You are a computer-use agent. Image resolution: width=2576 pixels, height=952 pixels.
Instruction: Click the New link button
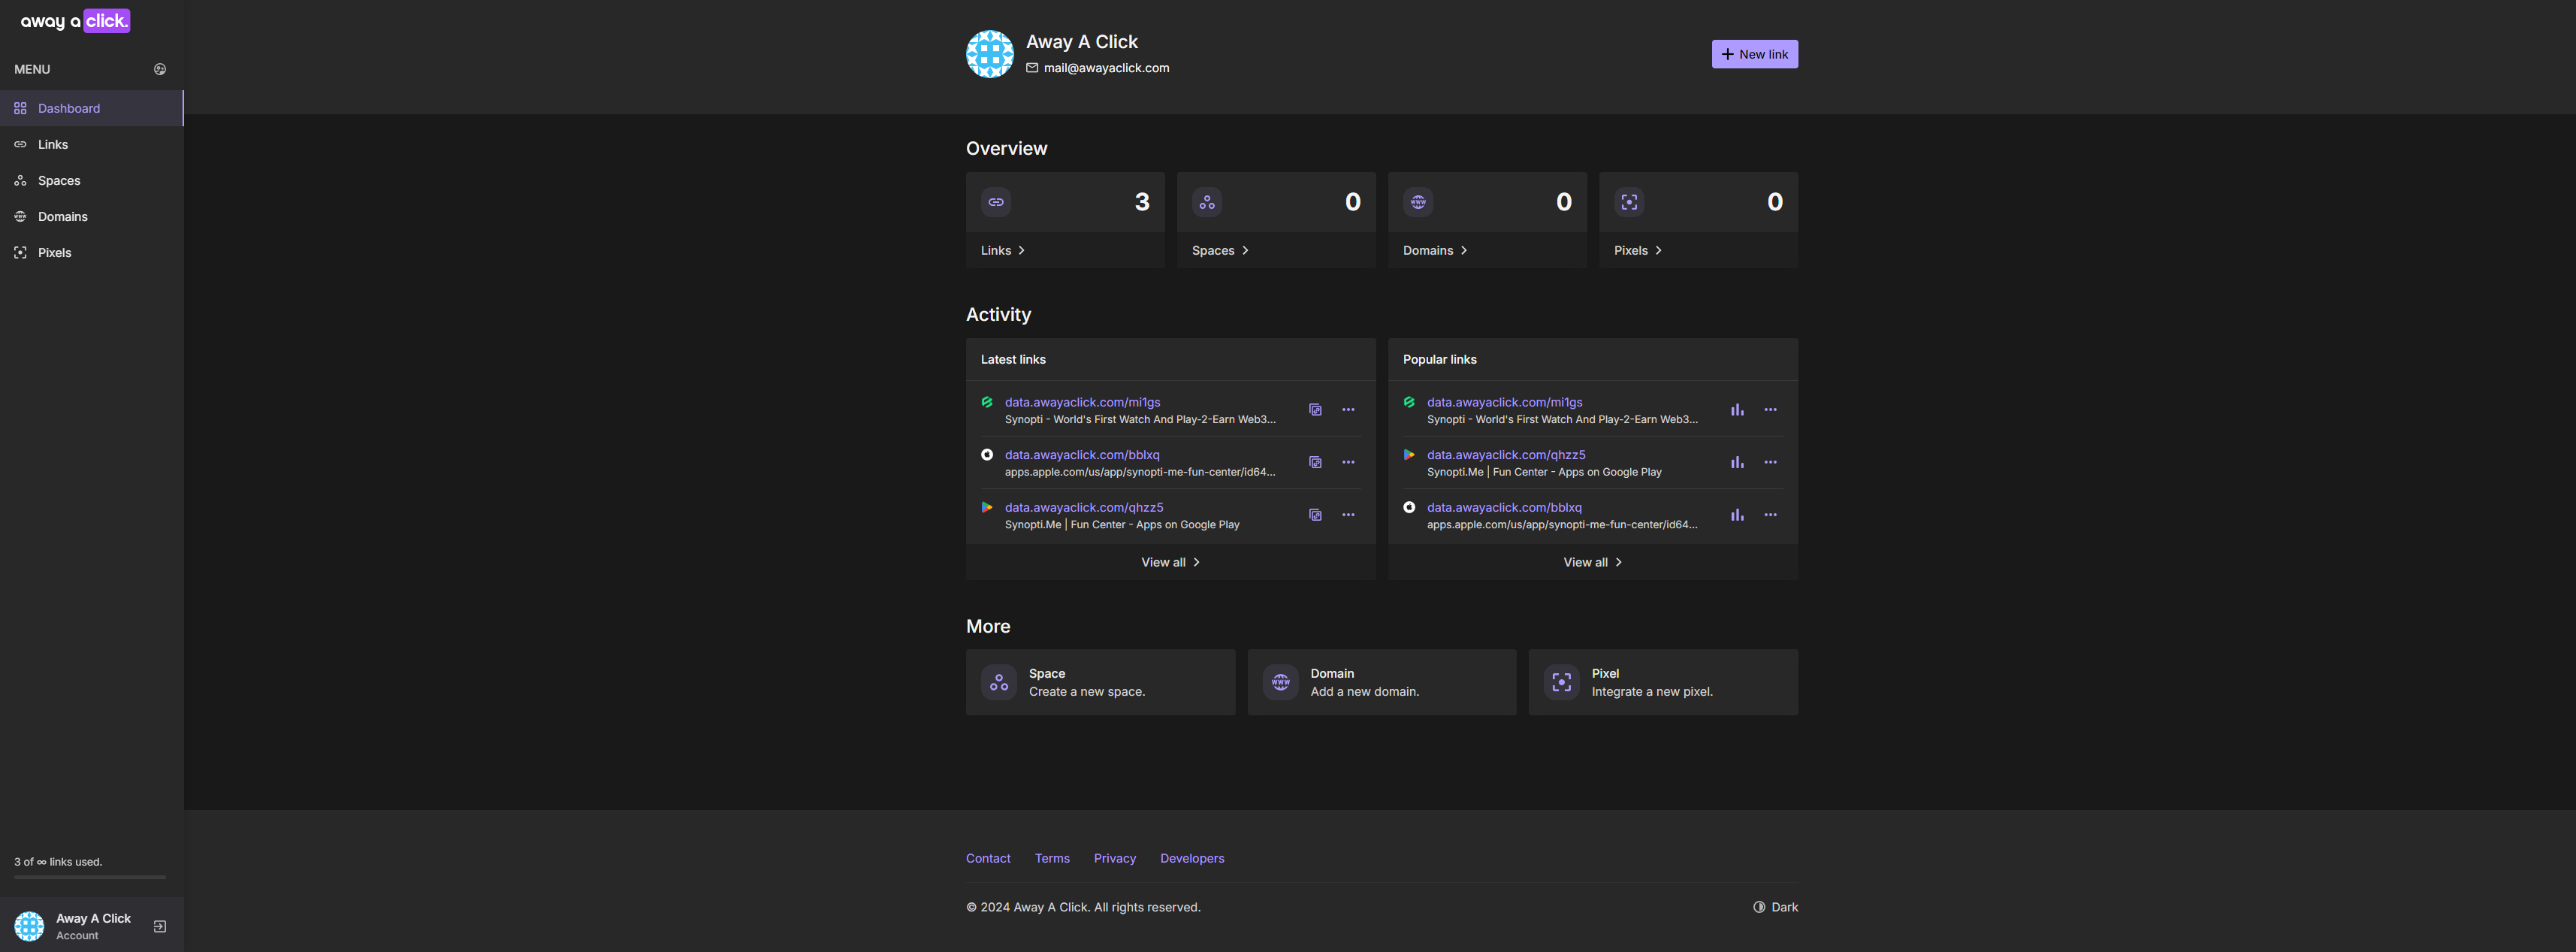pyautogui.click(x=1754, y=54)
